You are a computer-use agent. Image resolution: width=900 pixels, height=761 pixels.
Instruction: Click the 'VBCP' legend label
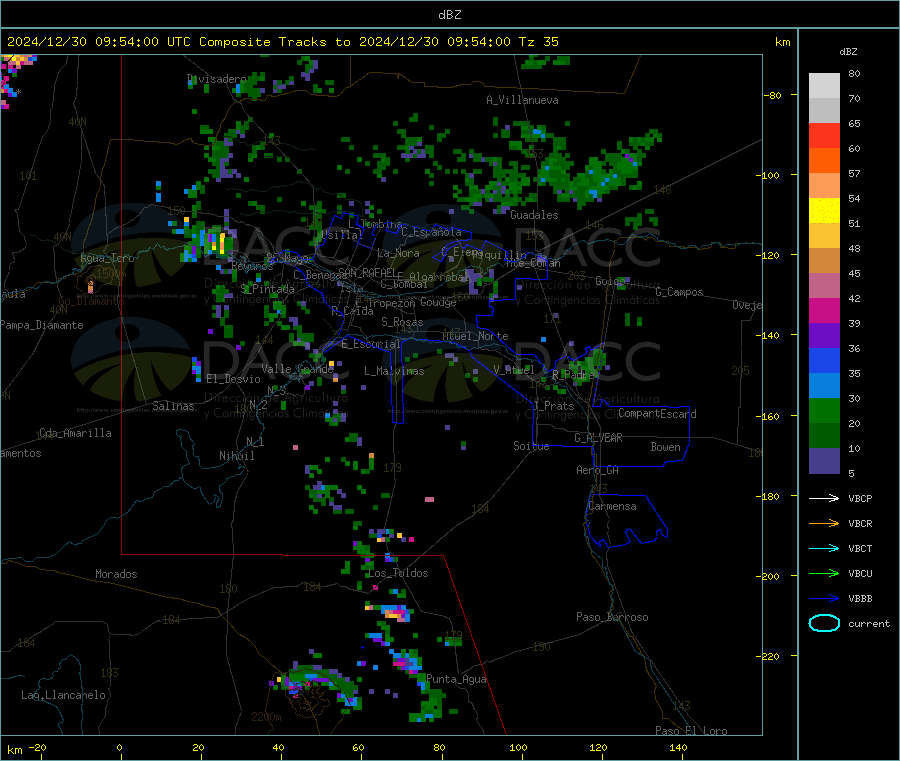[860, 498]
